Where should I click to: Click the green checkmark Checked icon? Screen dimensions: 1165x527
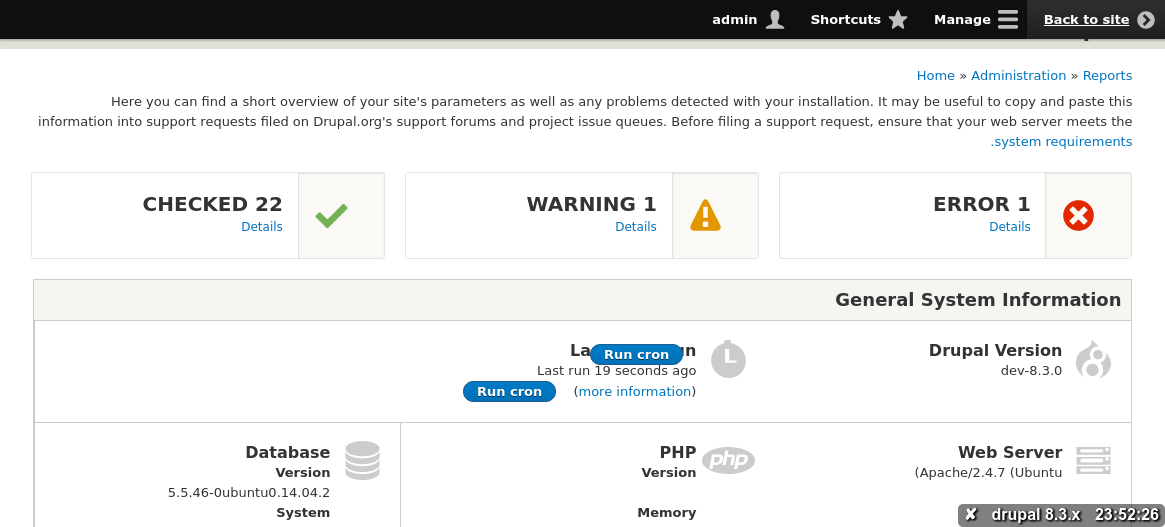point(331,216)
